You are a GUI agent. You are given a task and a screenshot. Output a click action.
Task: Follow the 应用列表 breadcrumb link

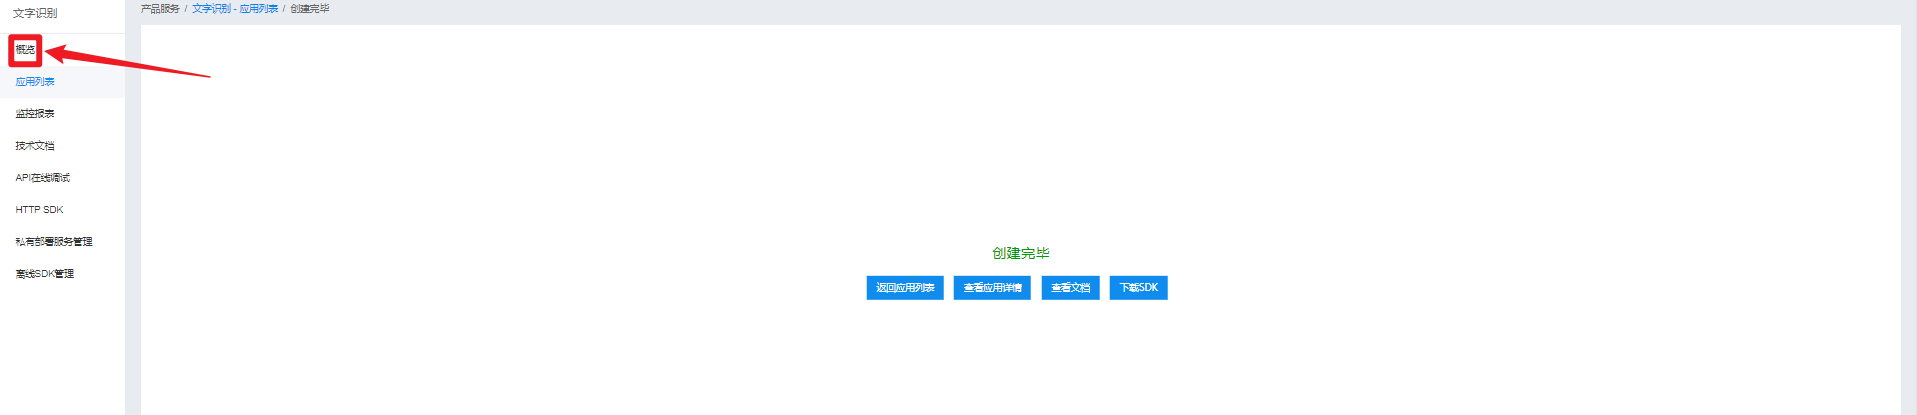point(259,9)
